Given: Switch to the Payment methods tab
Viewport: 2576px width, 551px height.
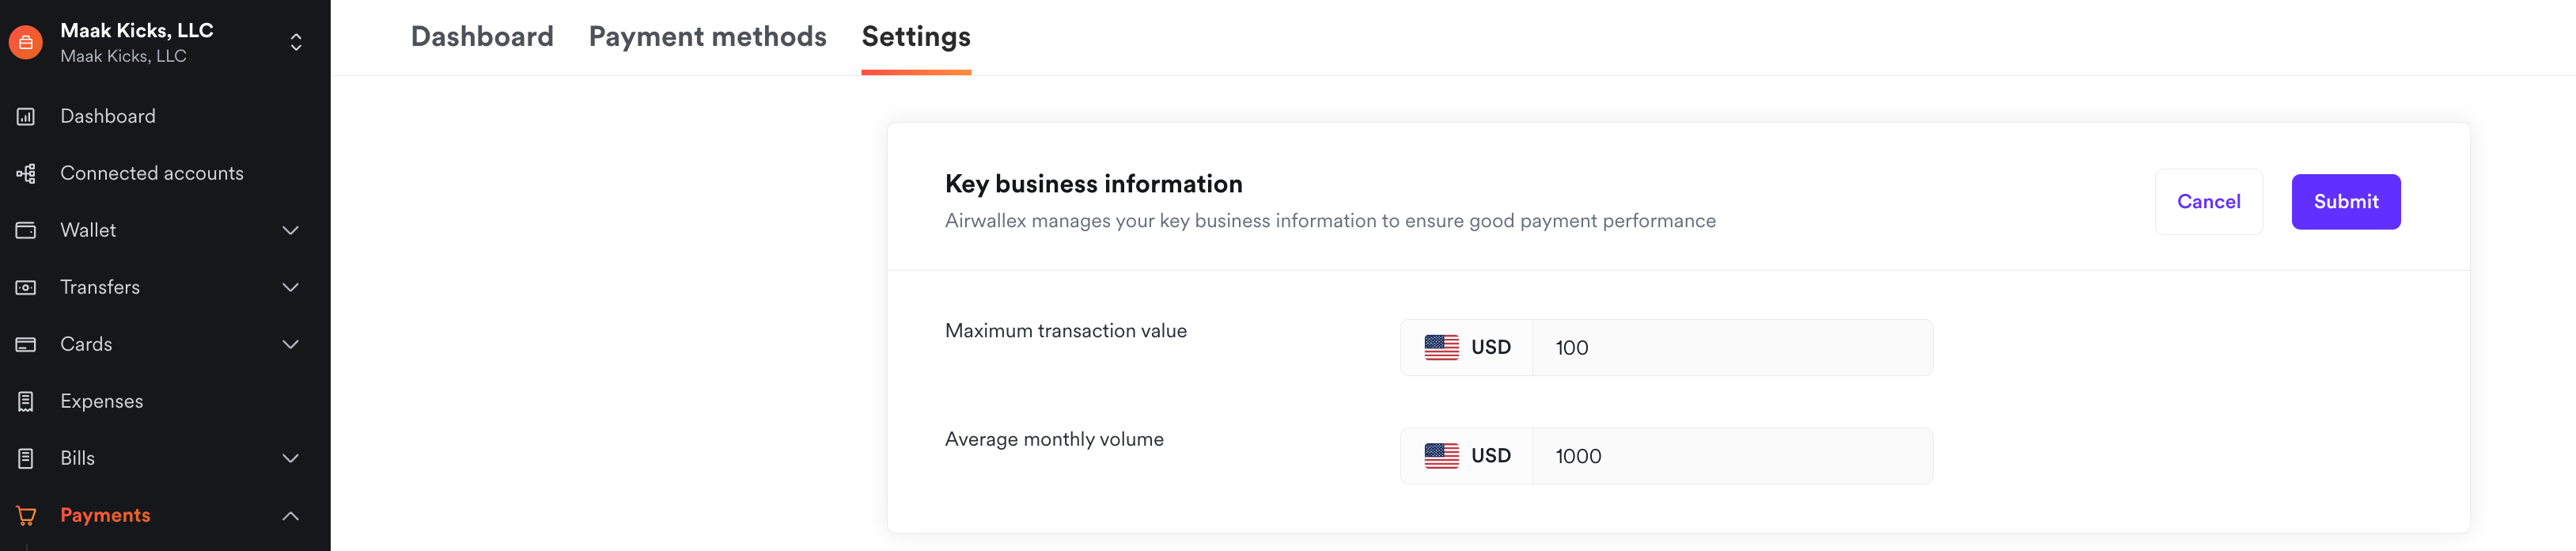Looking at the screenshot, I should [707, 37].
